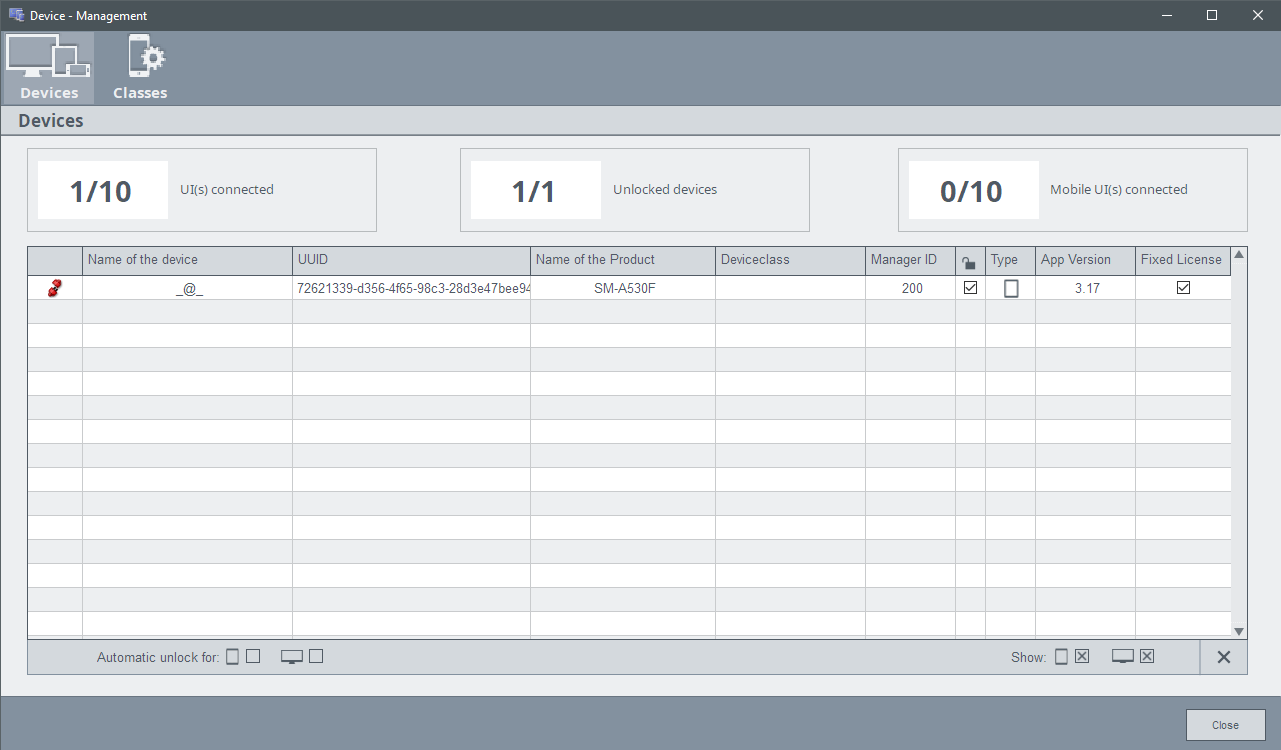Select the Deviceclass cell in first row
This screenshot has width=1281, height=750.
[790, 288]
